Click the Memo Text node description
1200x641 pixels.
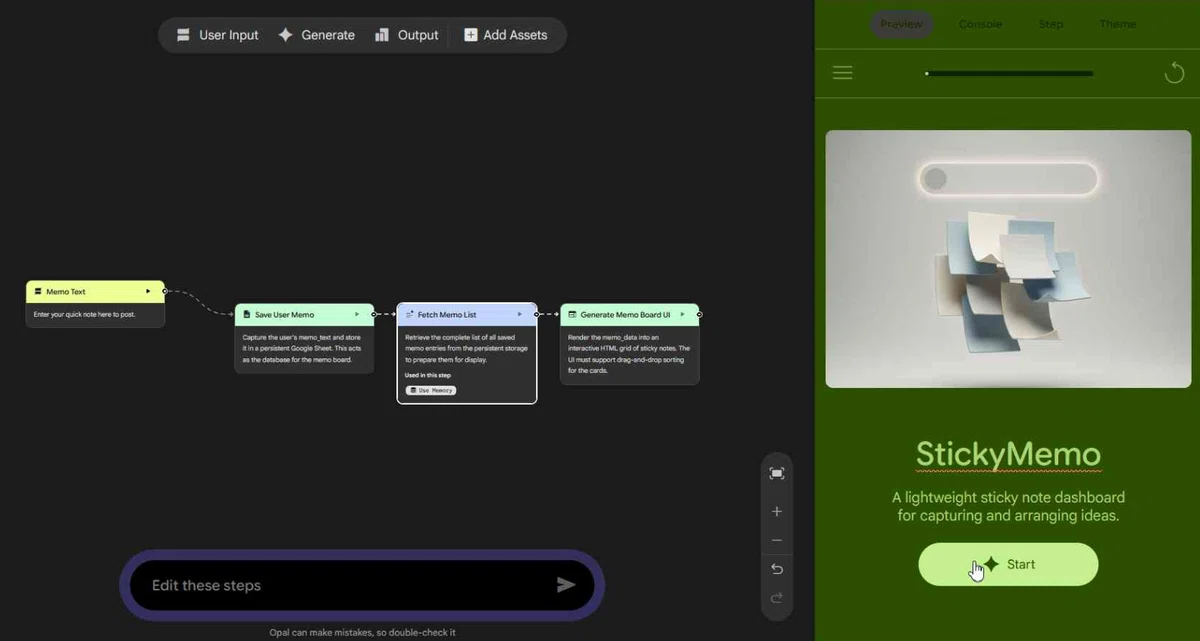[x=85, y=314]
